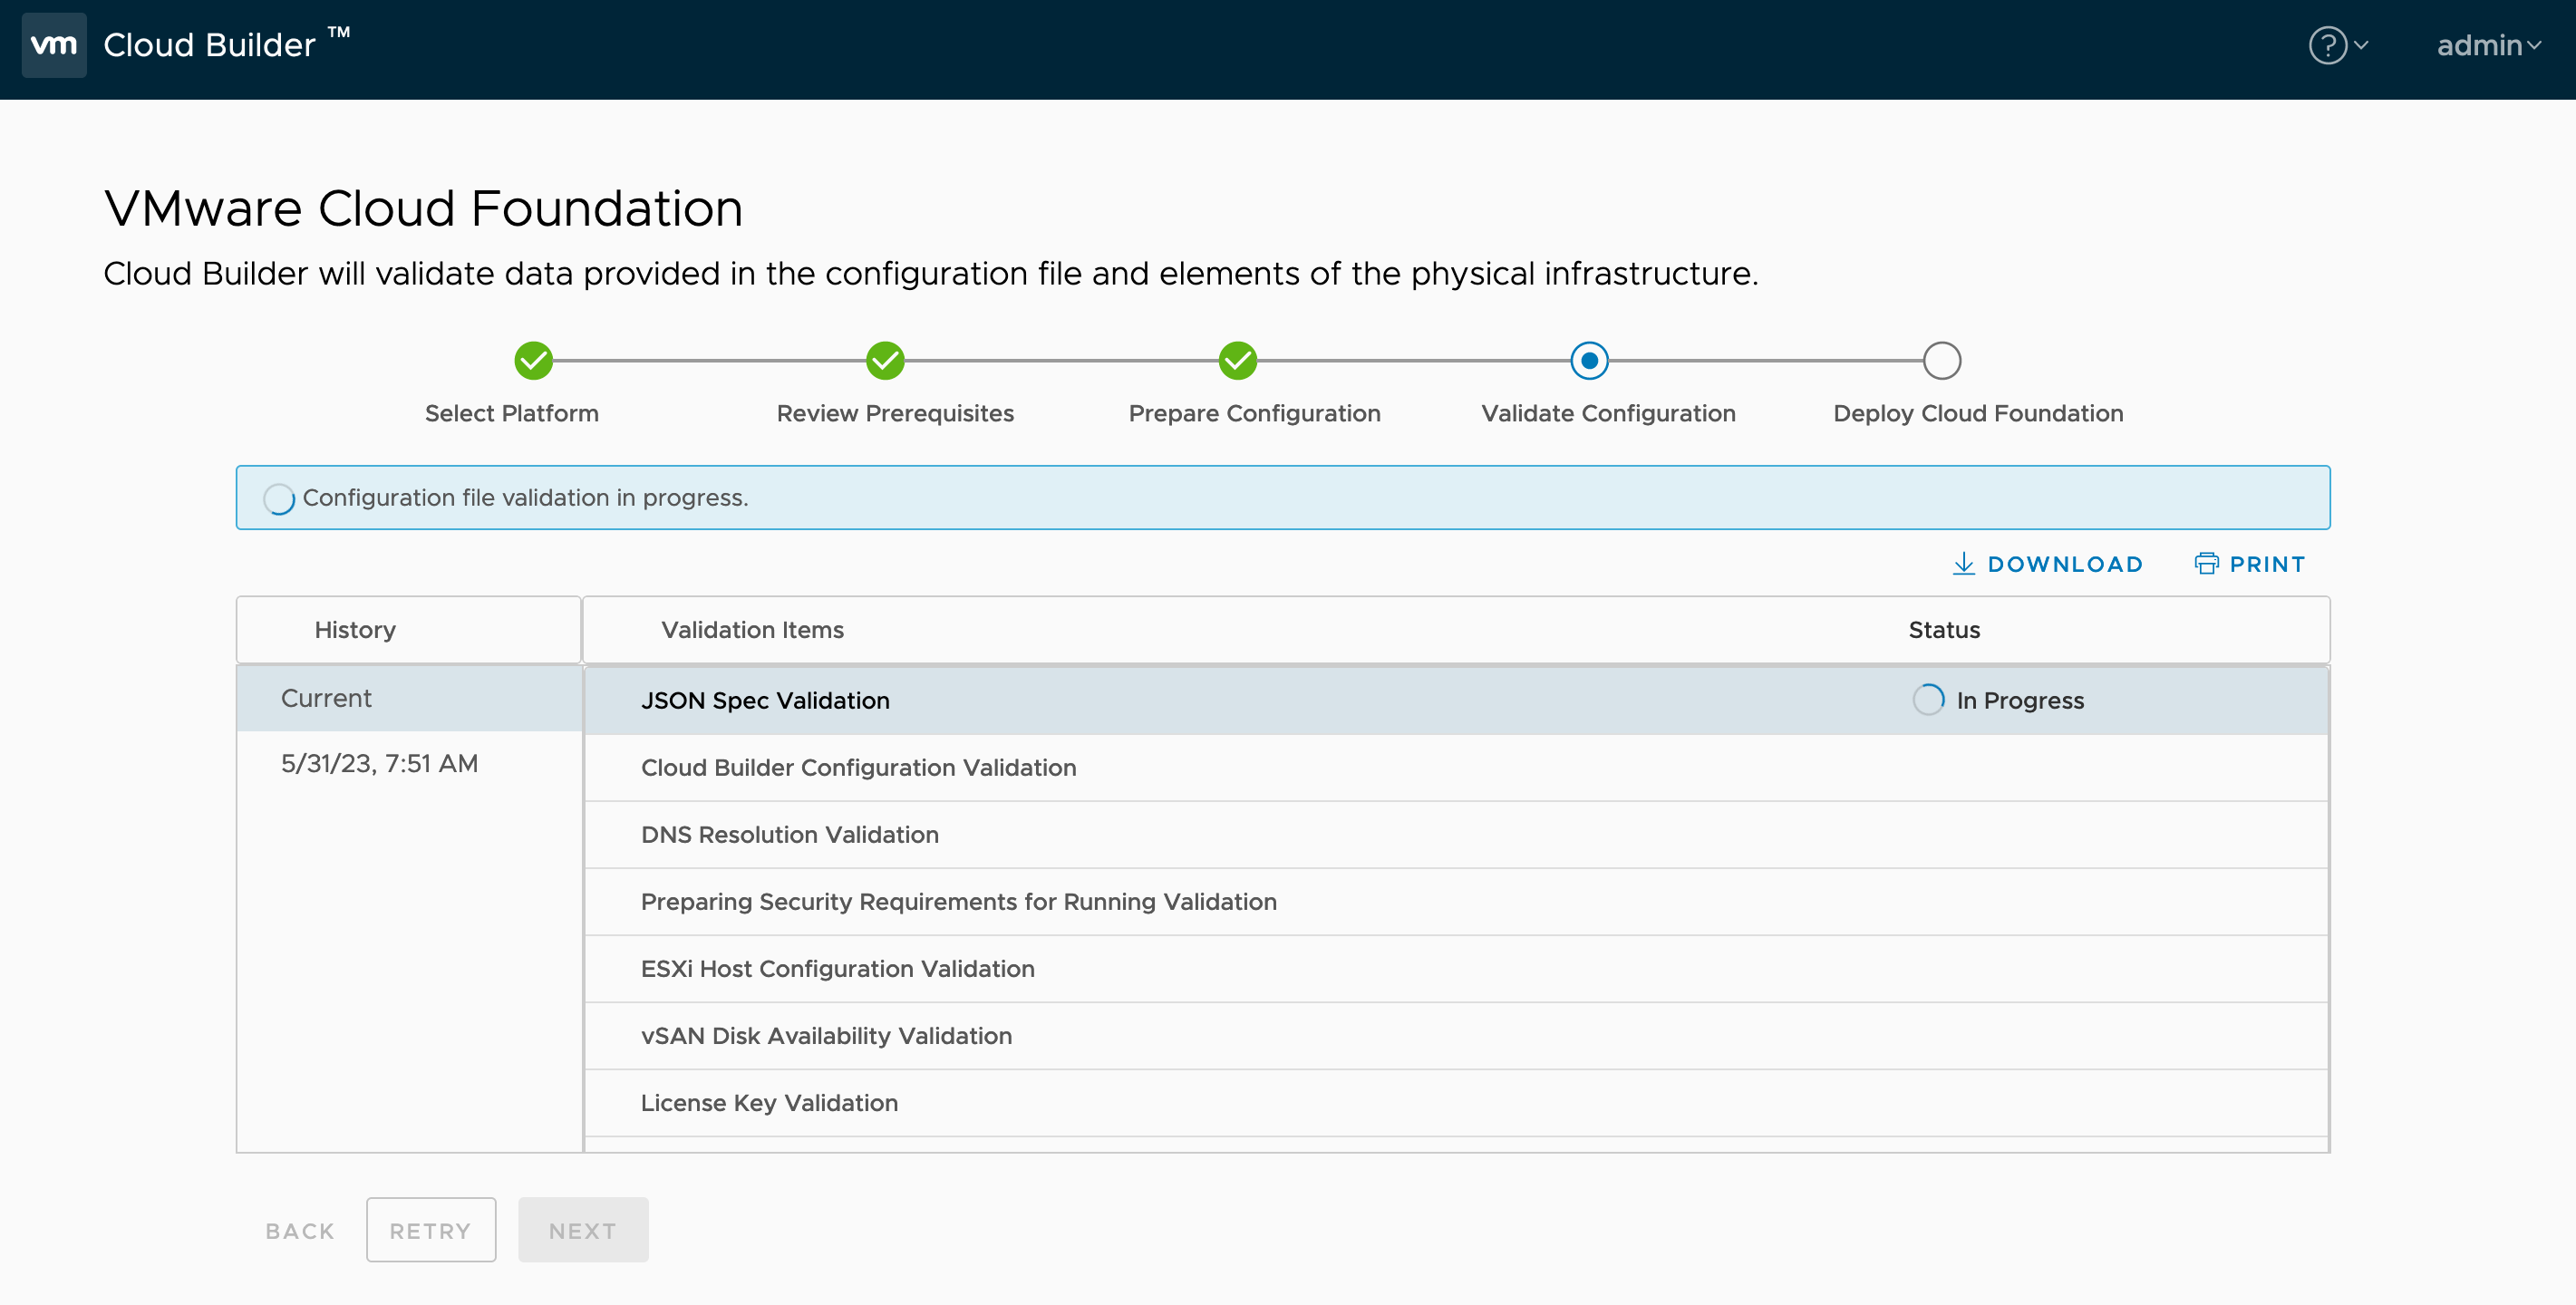Download the validation report

coord(2047,564)
